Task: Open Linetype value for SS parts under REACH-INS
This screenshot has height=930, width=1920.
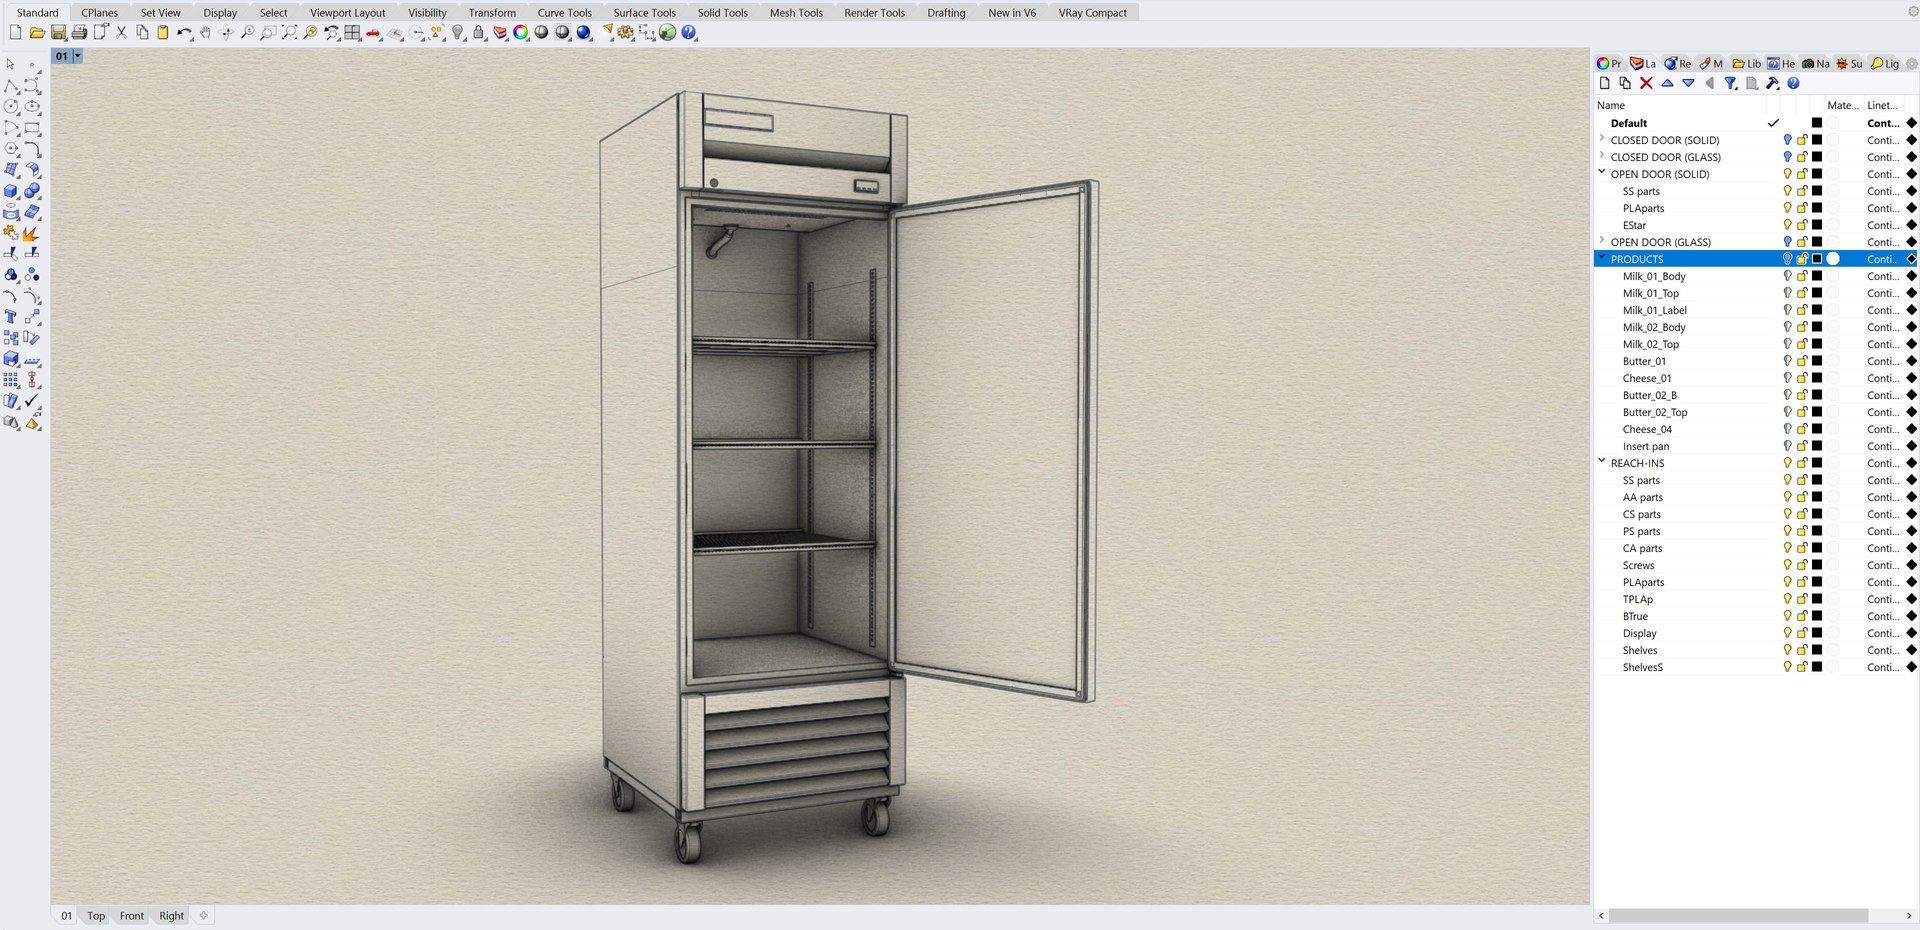Action: point(1882,480)
